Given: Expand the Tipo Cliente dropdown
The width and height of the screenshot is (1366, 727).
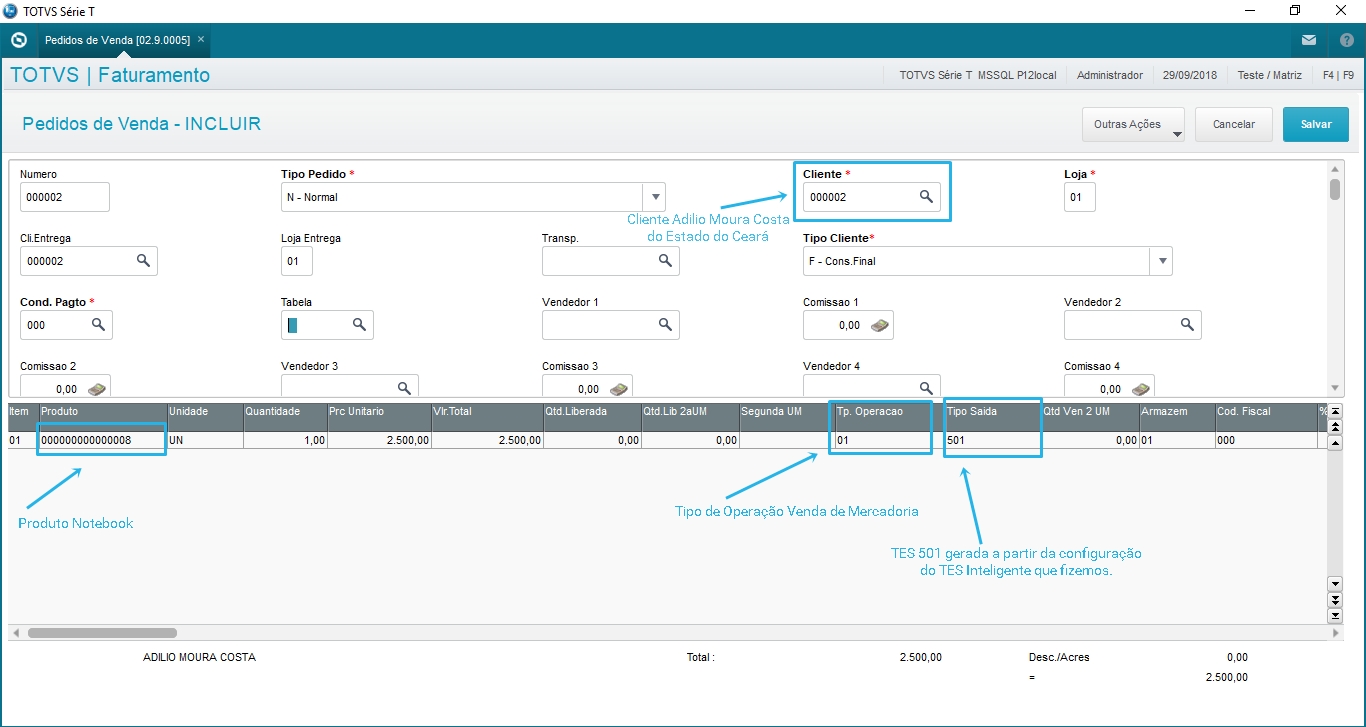Looking at the screenshot, I should [1161, 261].
